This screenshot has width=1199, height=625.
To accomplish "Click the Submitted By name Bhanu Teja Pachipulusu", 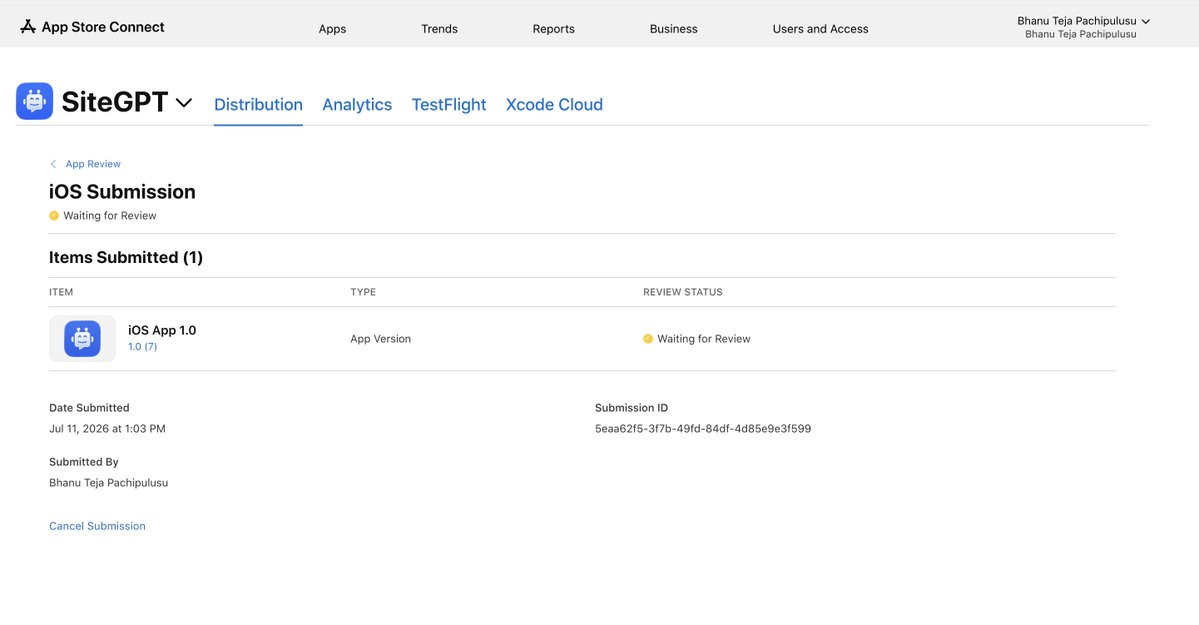I will tap(109, 483).
